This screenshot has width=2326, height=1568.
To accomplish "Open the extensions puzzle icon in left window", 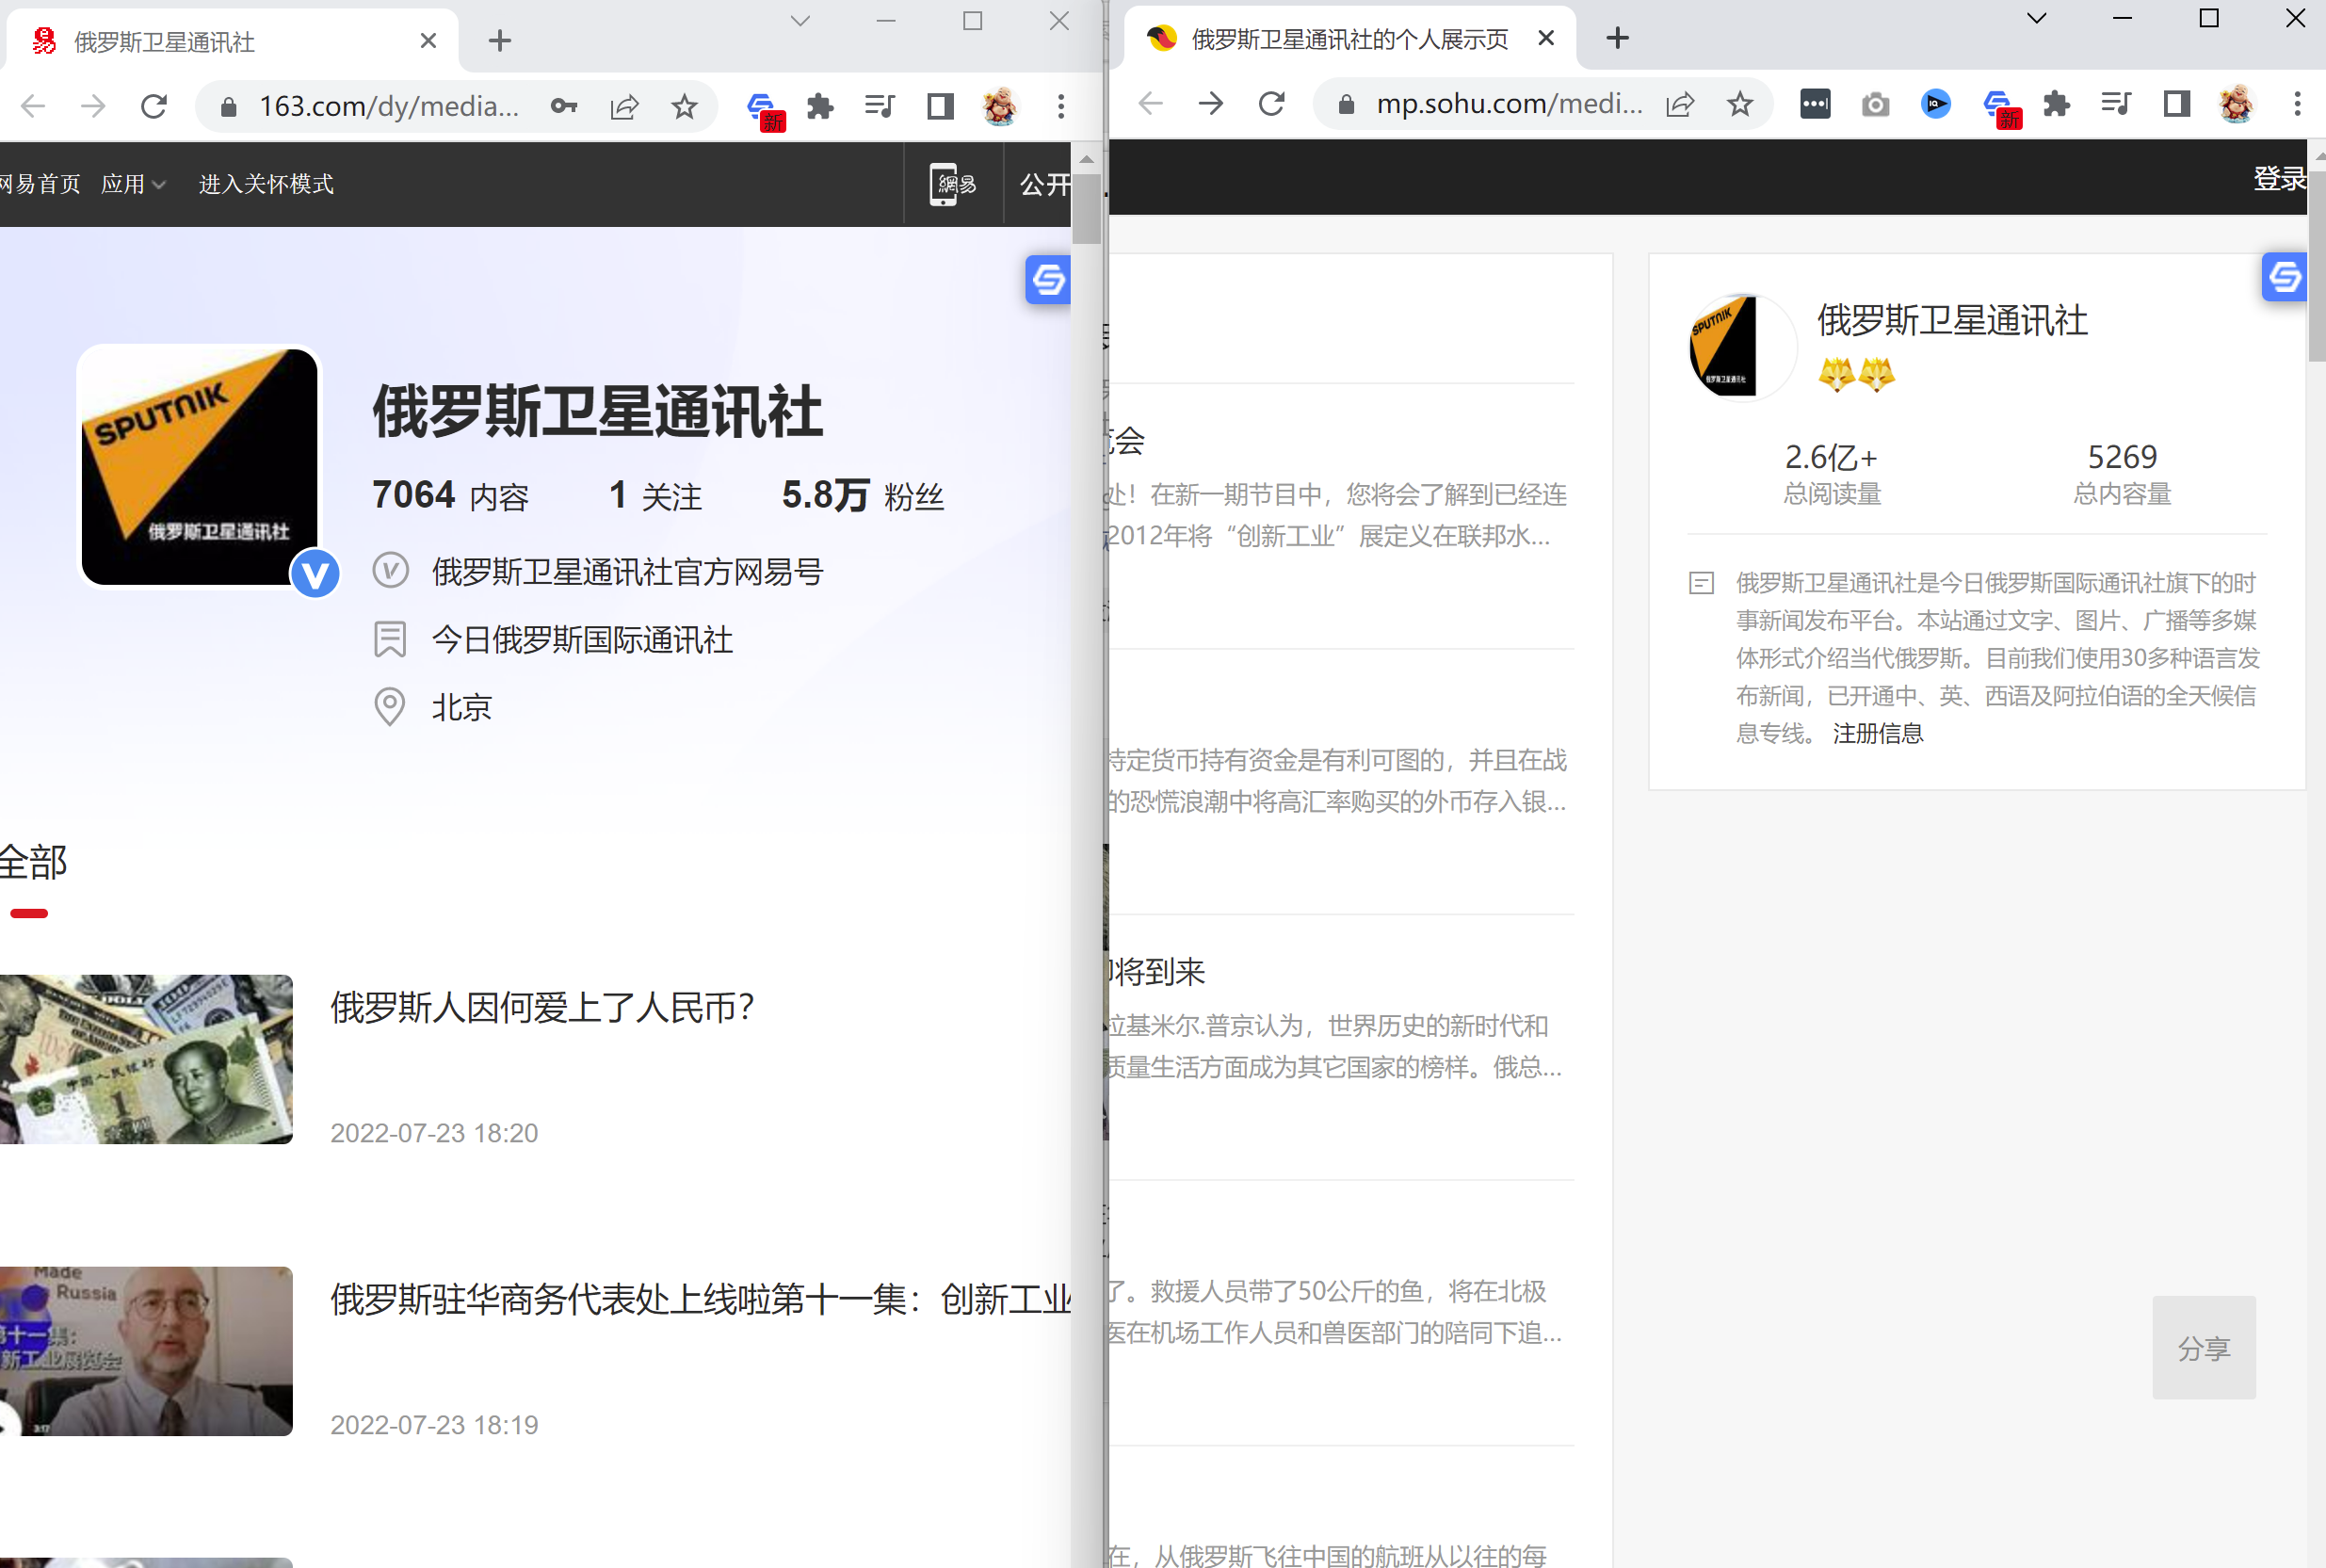I will click(820, 106).
